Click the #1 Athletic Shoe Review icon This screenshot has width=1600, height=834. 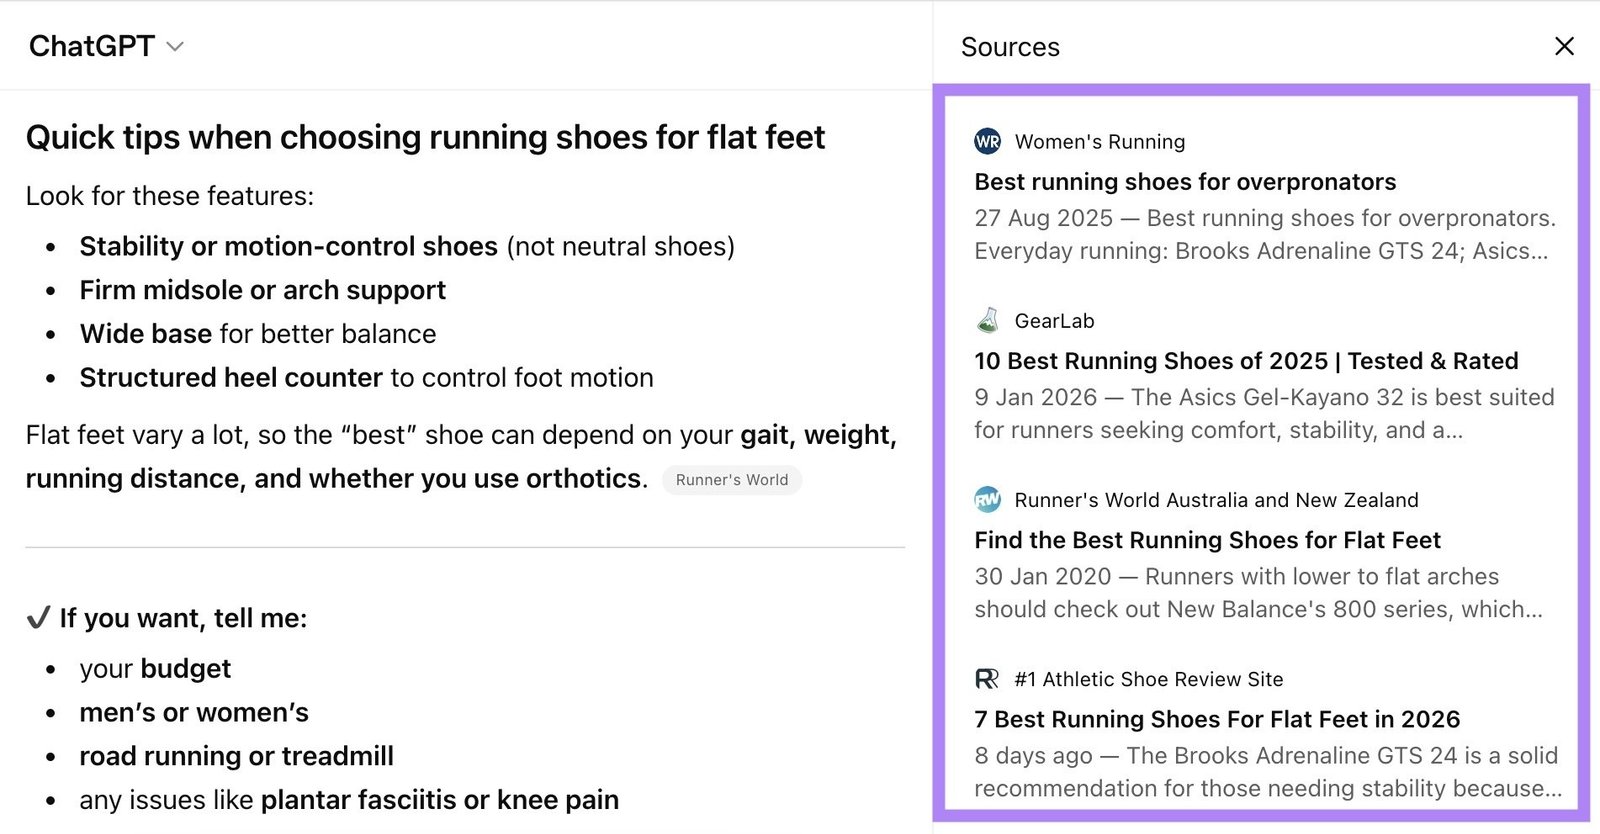click(987, 679)
